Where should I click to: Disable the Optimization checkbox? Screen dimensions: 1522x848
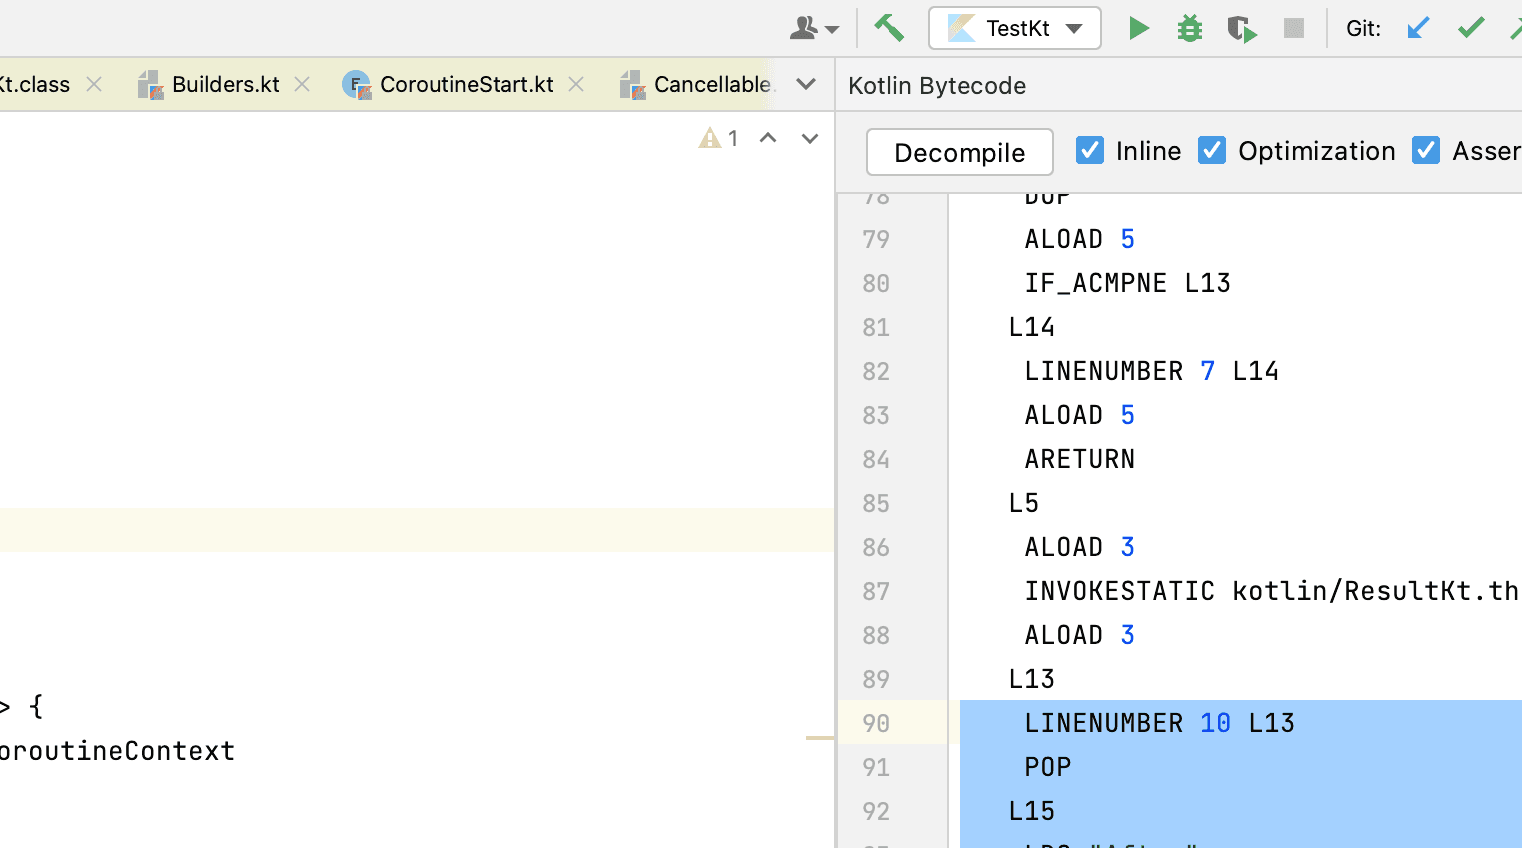point(1212,149)
